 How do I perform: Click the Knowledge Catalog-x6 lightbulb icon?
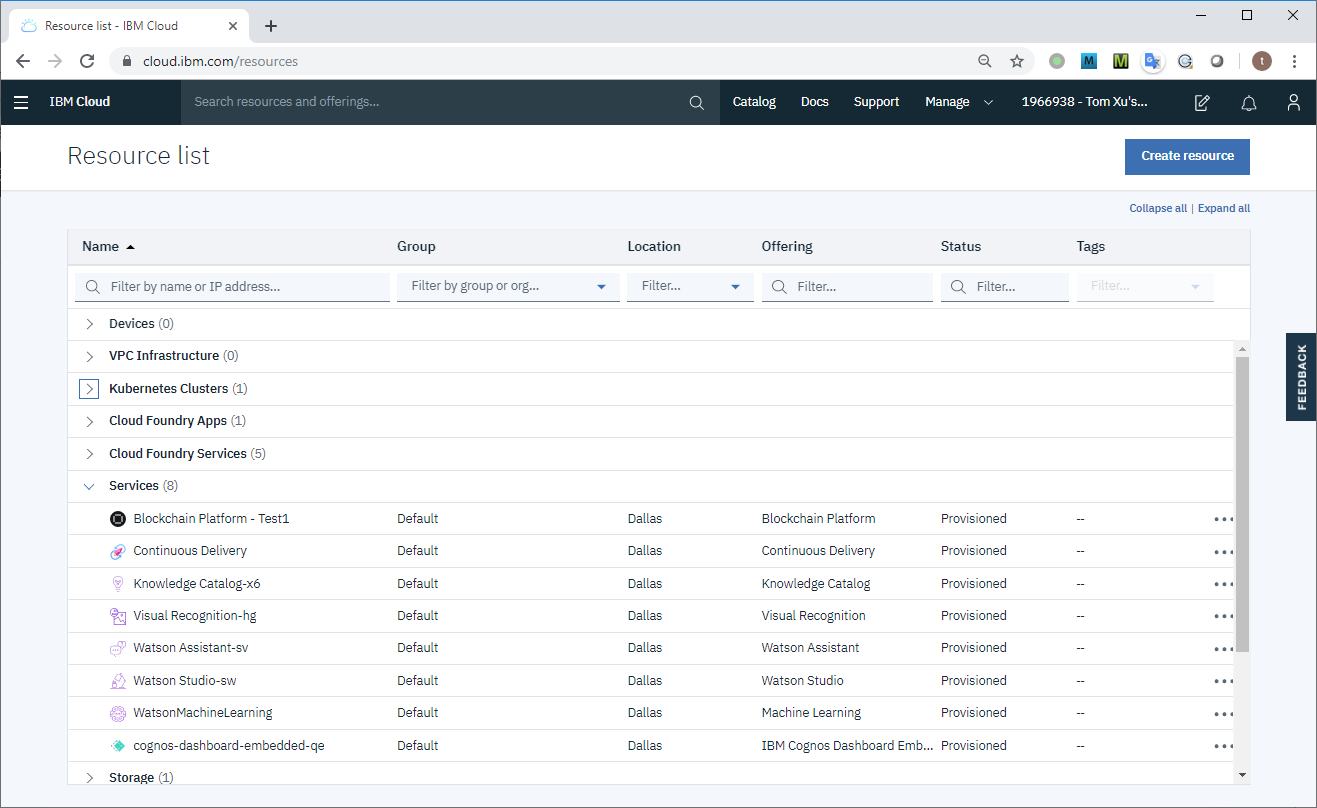pyautogui.click(x=117, y=583)
